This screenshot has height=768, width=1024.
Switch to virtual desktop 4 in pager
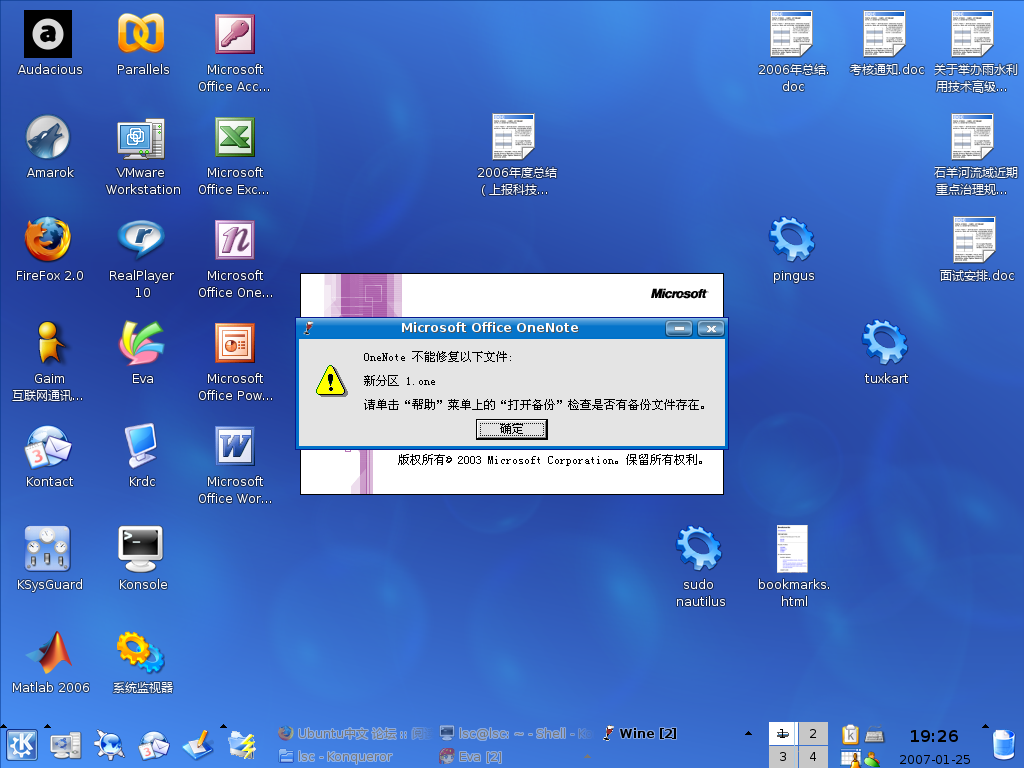(813, 756)
